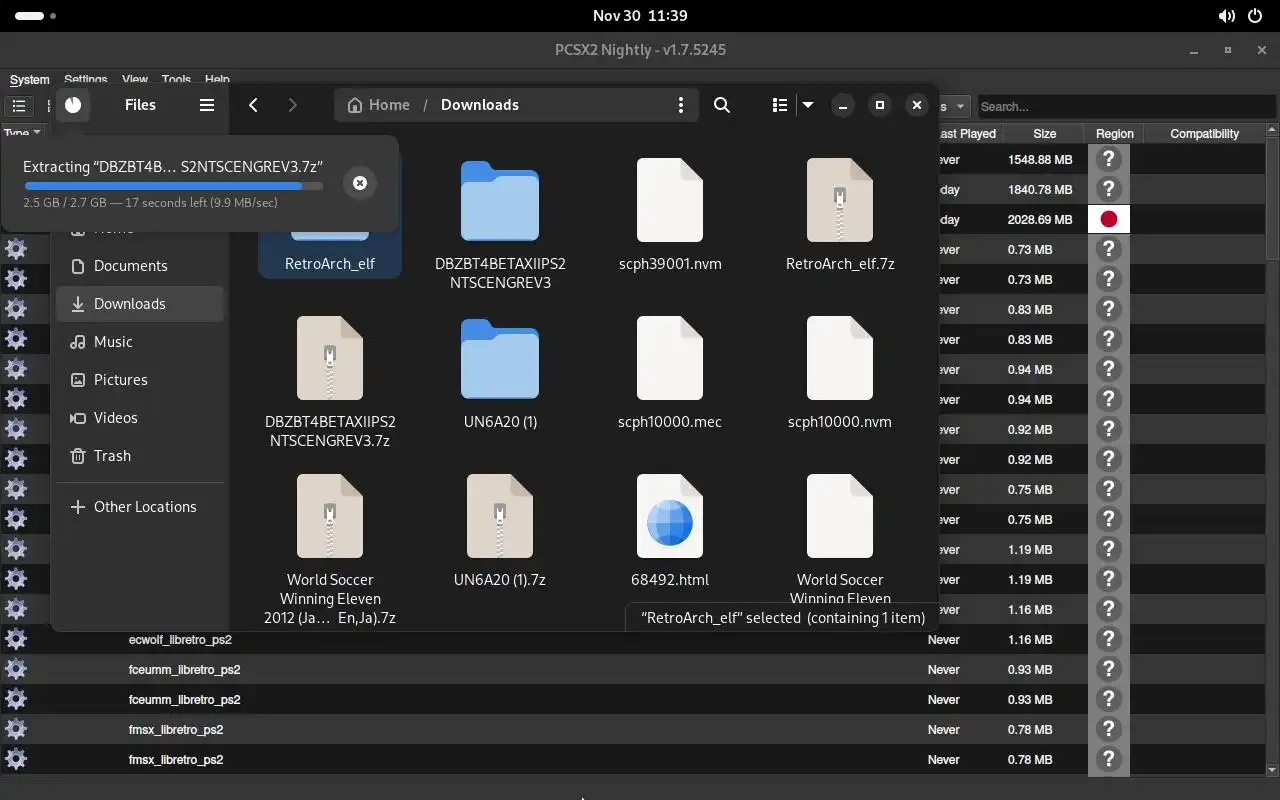Expand the Files view options dropdown arrow
This screenshot has height=800, width=1280.
click(x=808, y=105)
